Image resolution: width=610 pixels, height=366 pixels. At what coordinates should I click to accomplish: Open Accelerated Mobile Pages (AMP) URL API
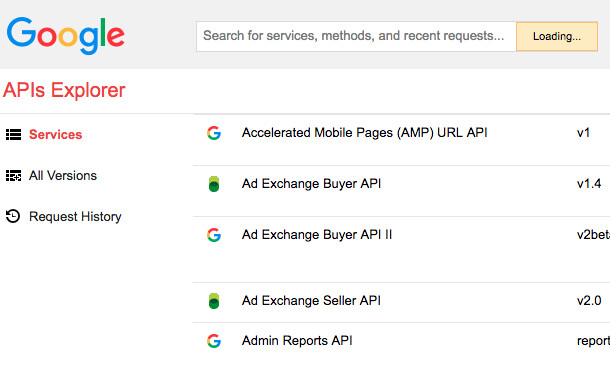365,133
